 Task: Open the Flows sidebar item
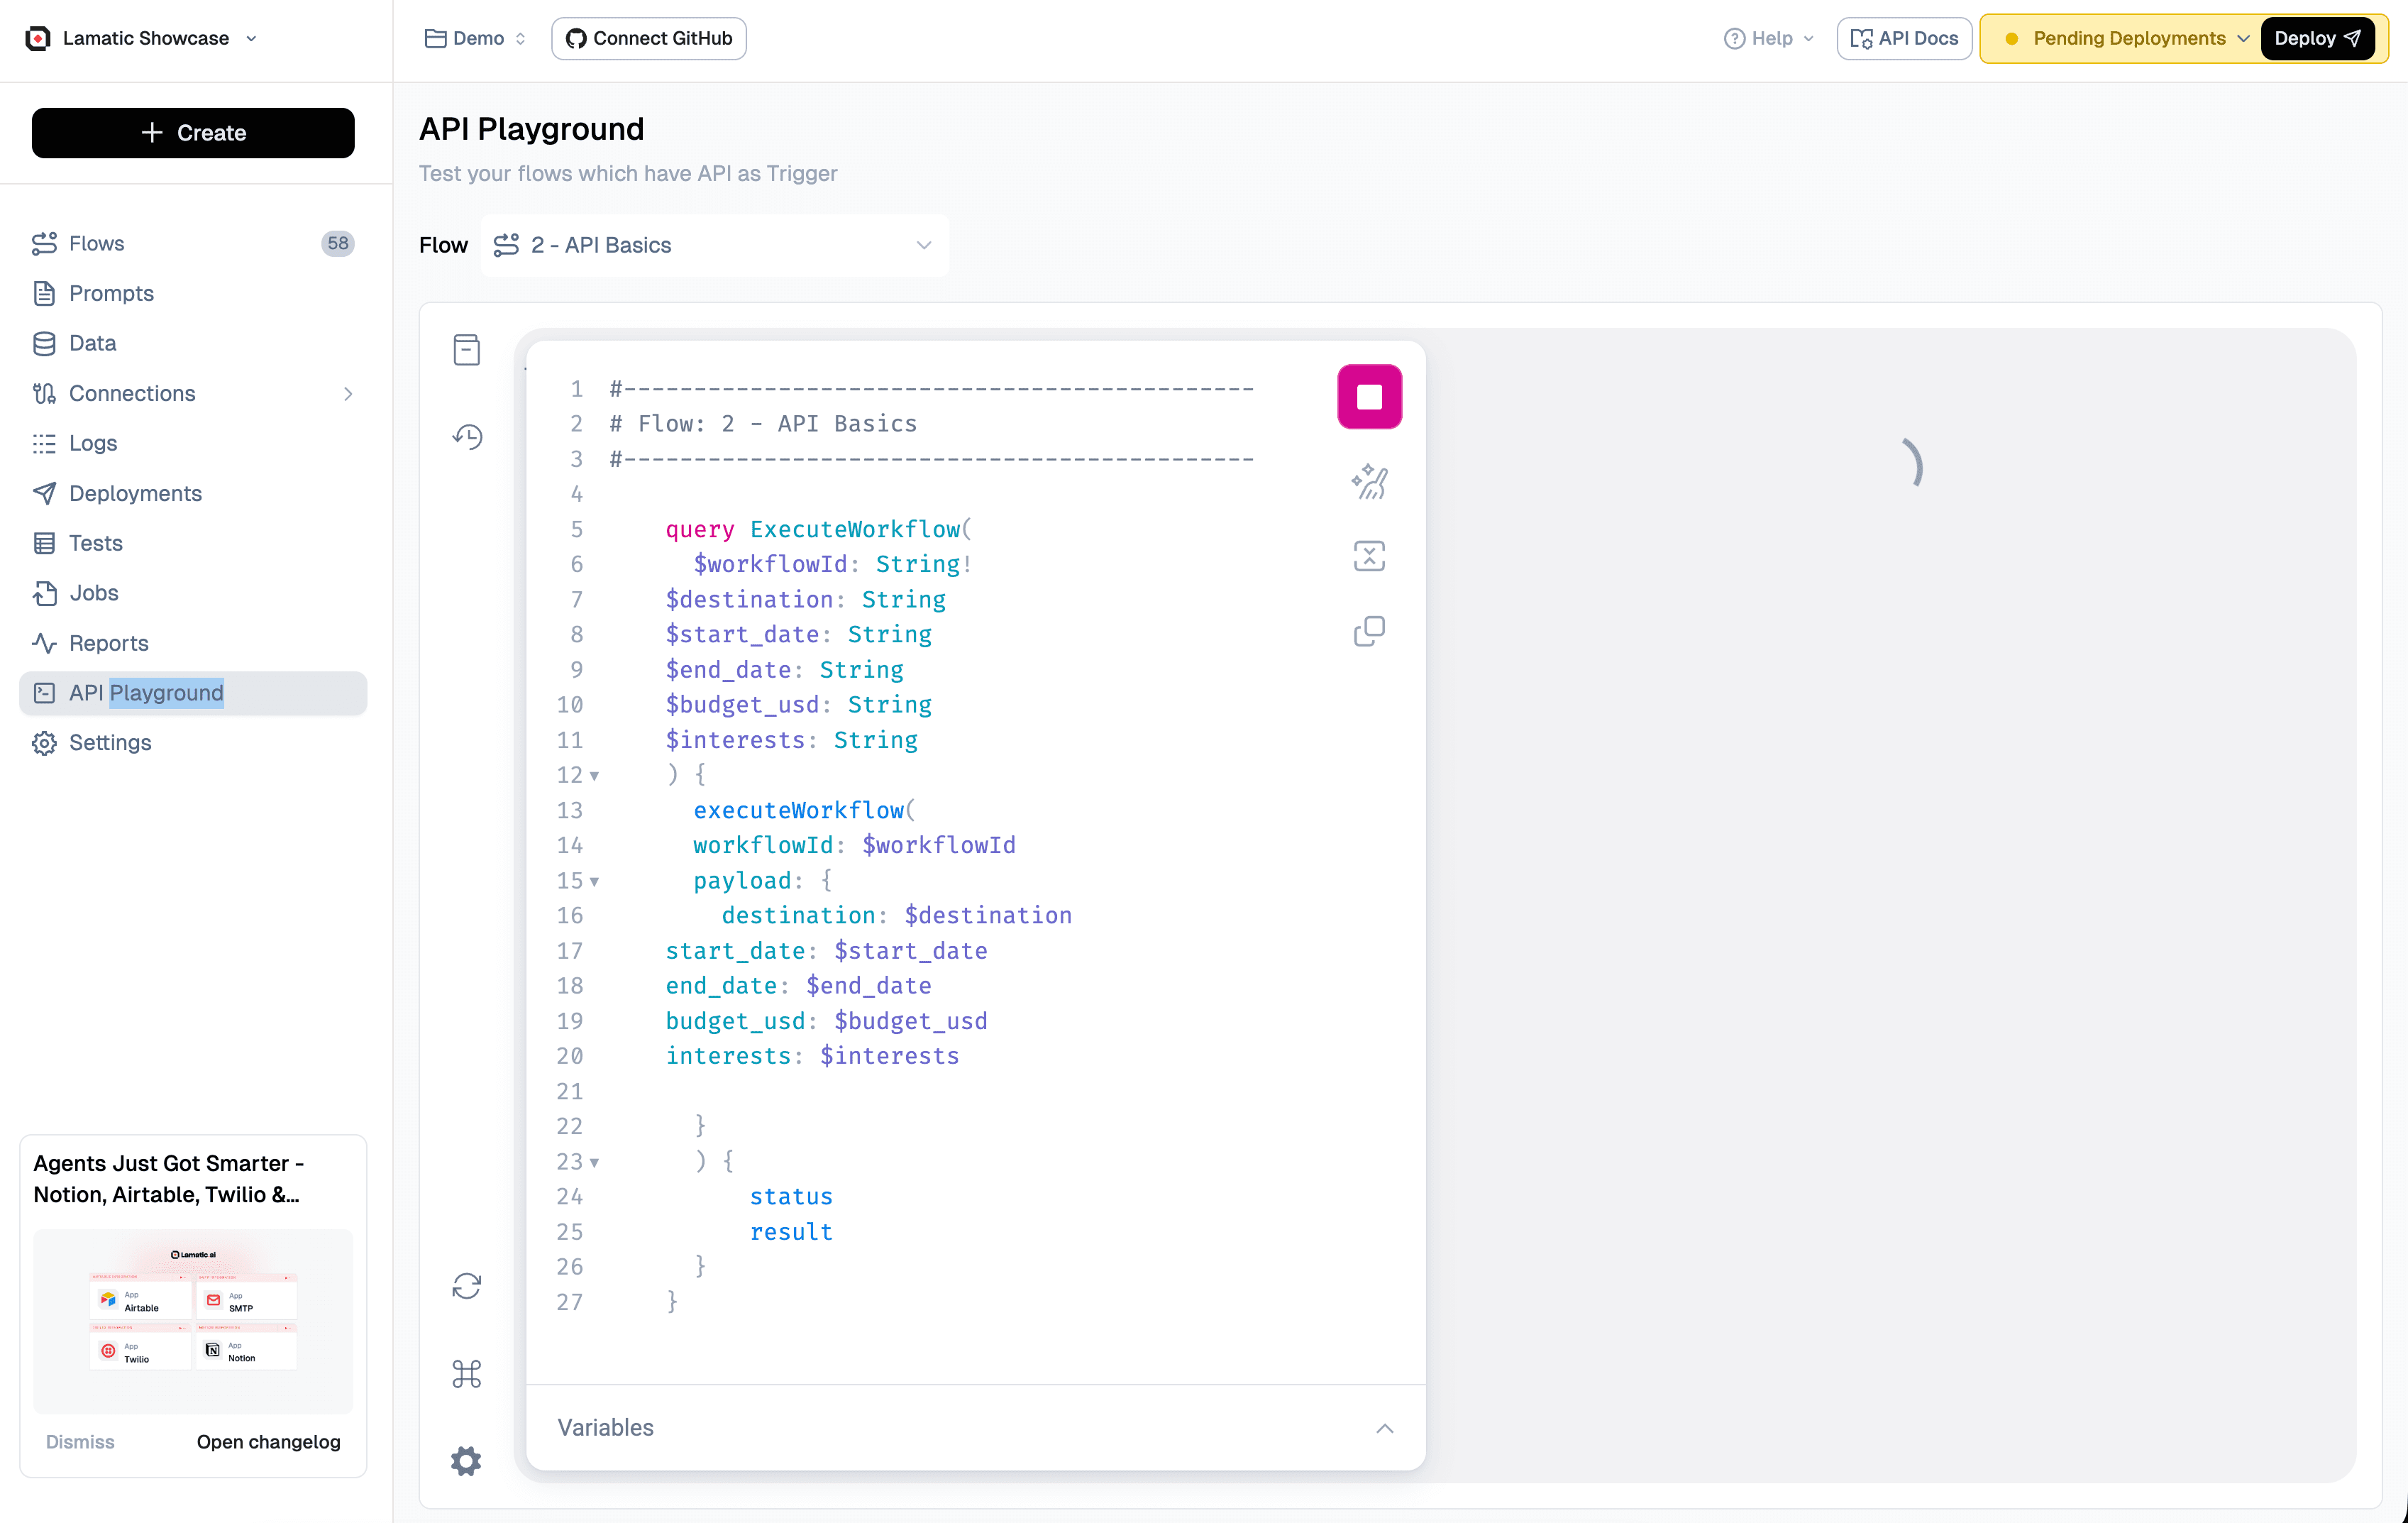96,243
